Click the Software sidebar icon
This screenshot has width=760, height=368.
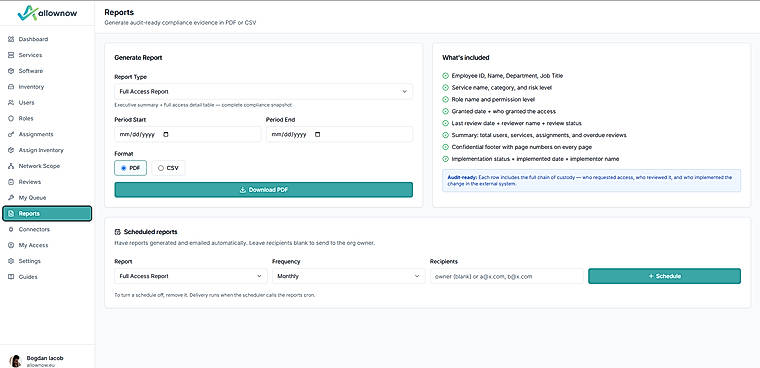[x=11, y=71]
